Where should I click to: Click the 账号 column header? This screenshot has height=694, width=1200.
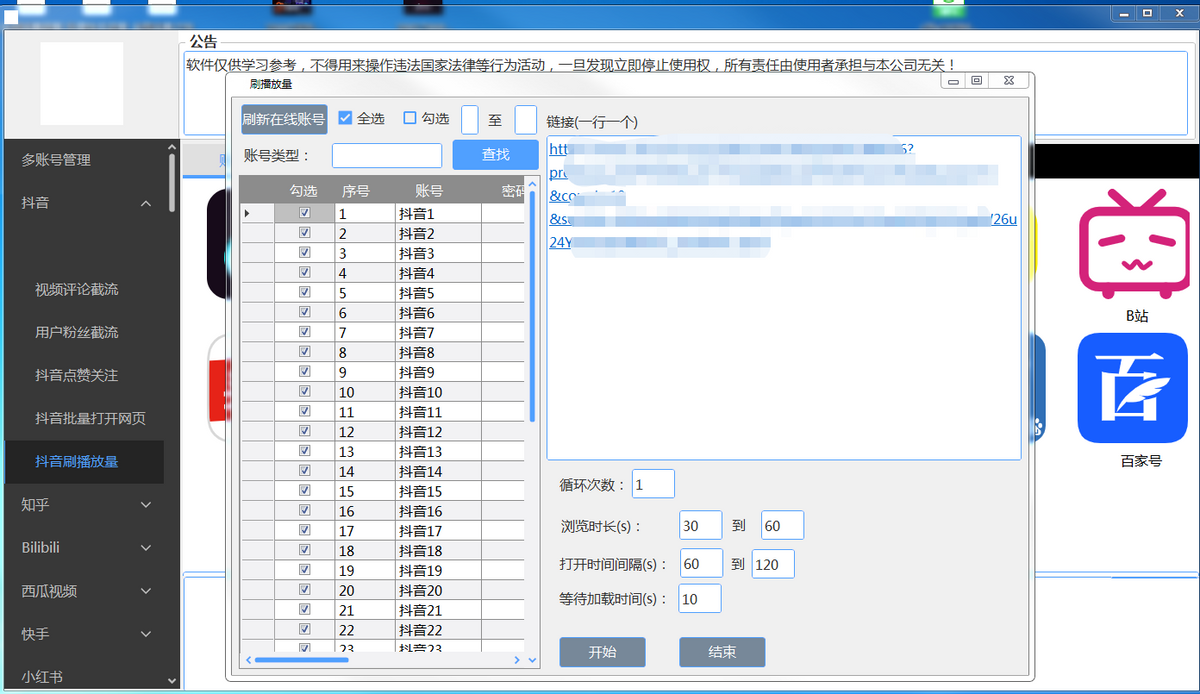click(x=429, y=190)
